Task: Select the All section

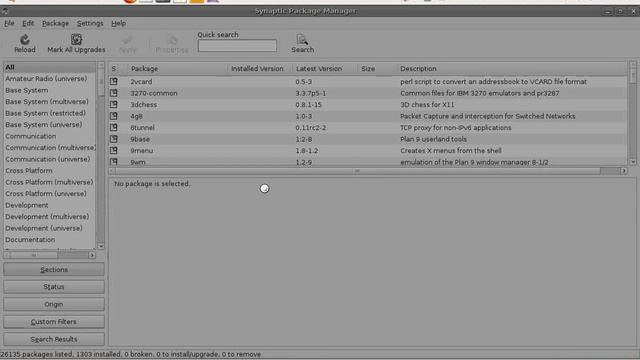Action: (x=50, y=67)
